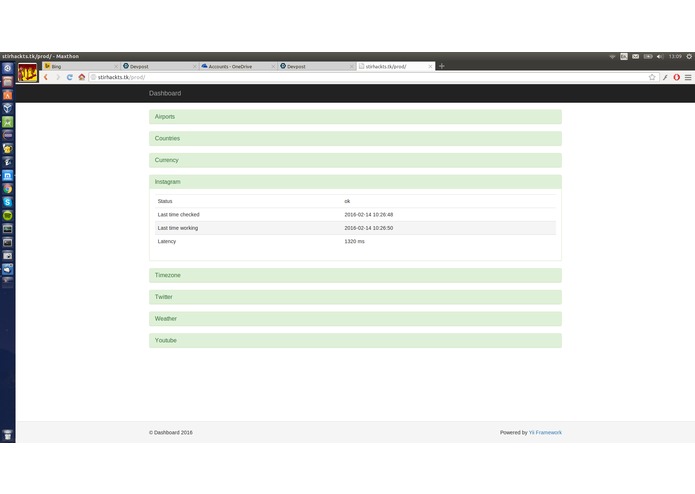The width and height of the screenshot is (695, 494).
Task: Expand the Timezone panel
Action: pos(355,275)
